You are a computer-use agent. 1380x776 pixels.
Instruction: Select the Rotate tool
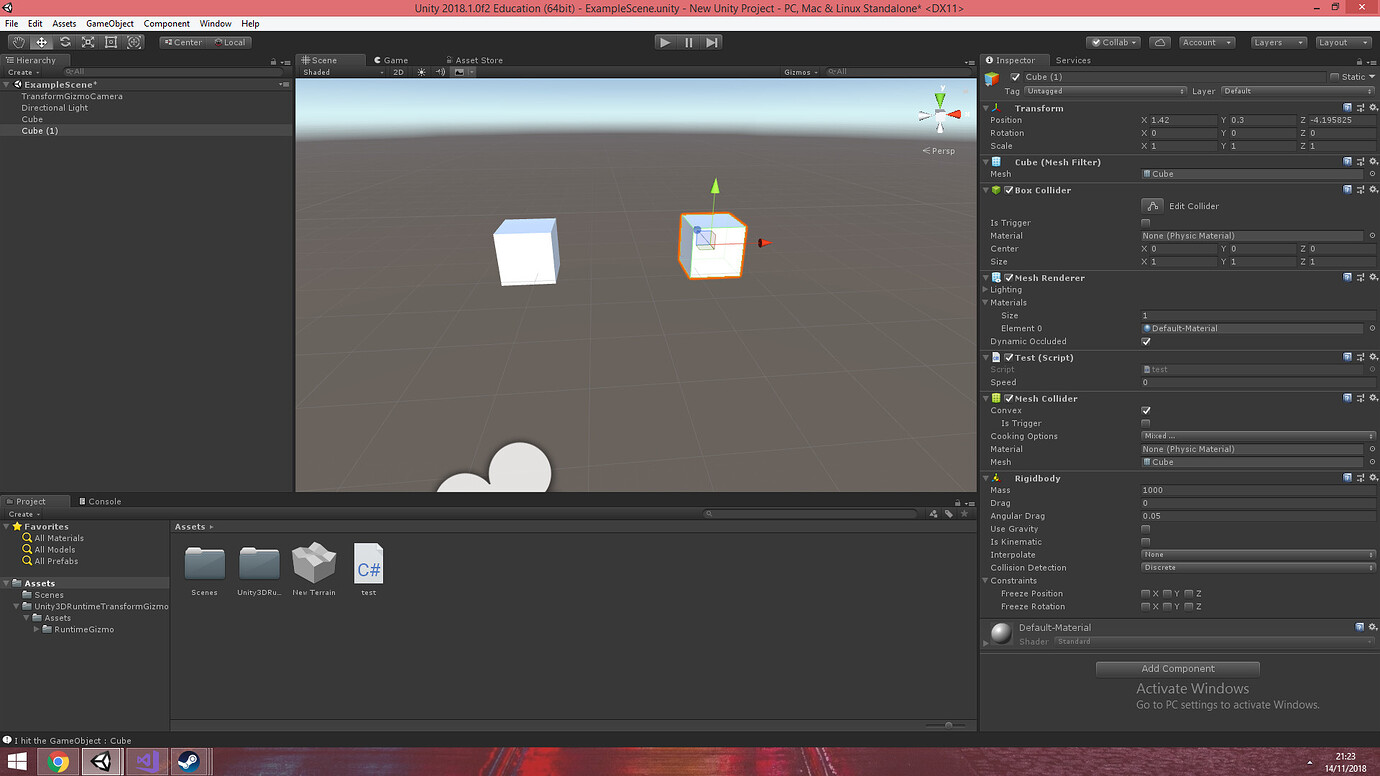tap(64, 41)
